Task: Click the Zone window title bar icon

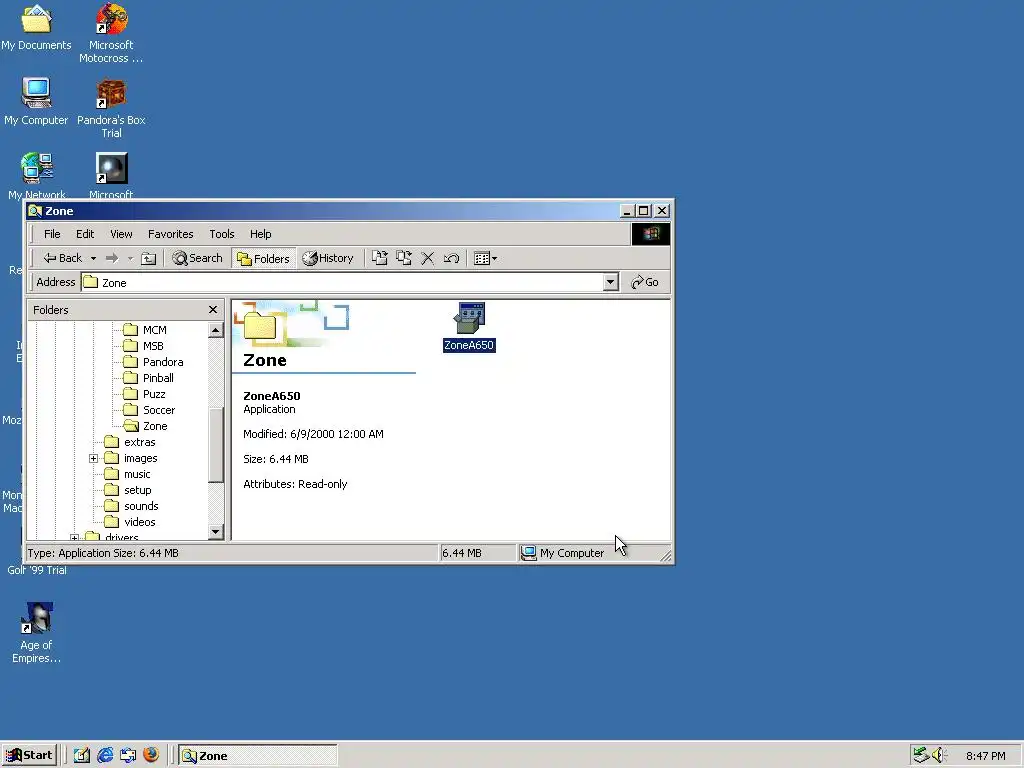Action: pos(35,211)
